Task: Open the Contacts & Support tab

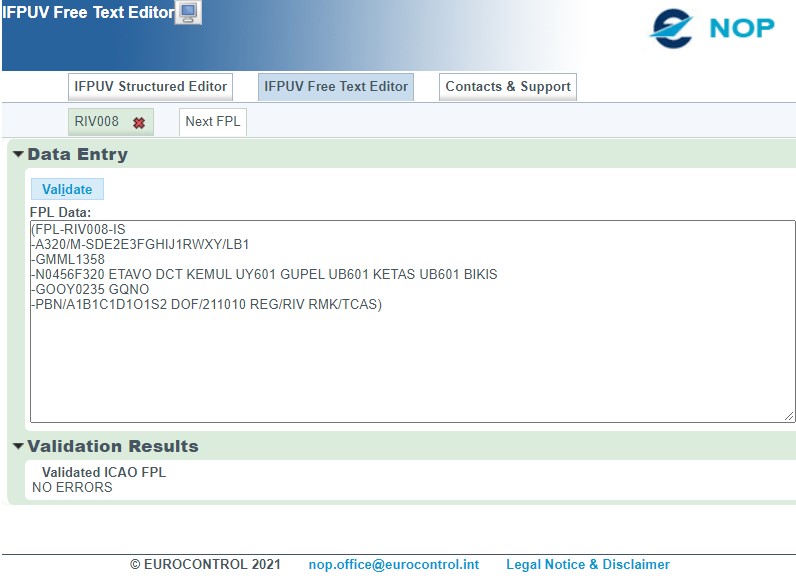Action: tap(508, 87)
